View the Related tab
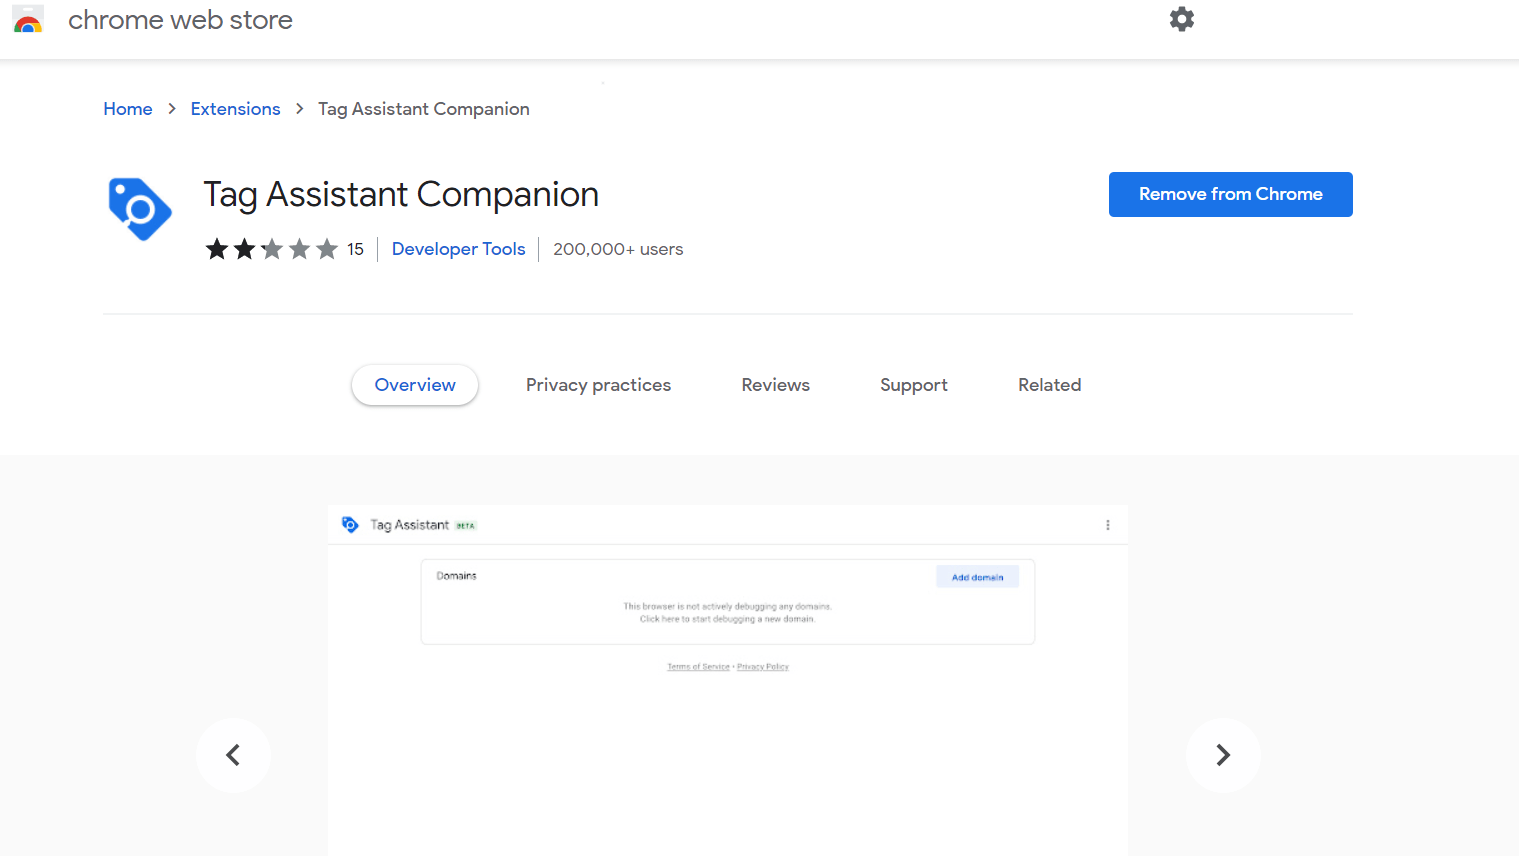1519x856 pixels. click(x=1049, y=385)
